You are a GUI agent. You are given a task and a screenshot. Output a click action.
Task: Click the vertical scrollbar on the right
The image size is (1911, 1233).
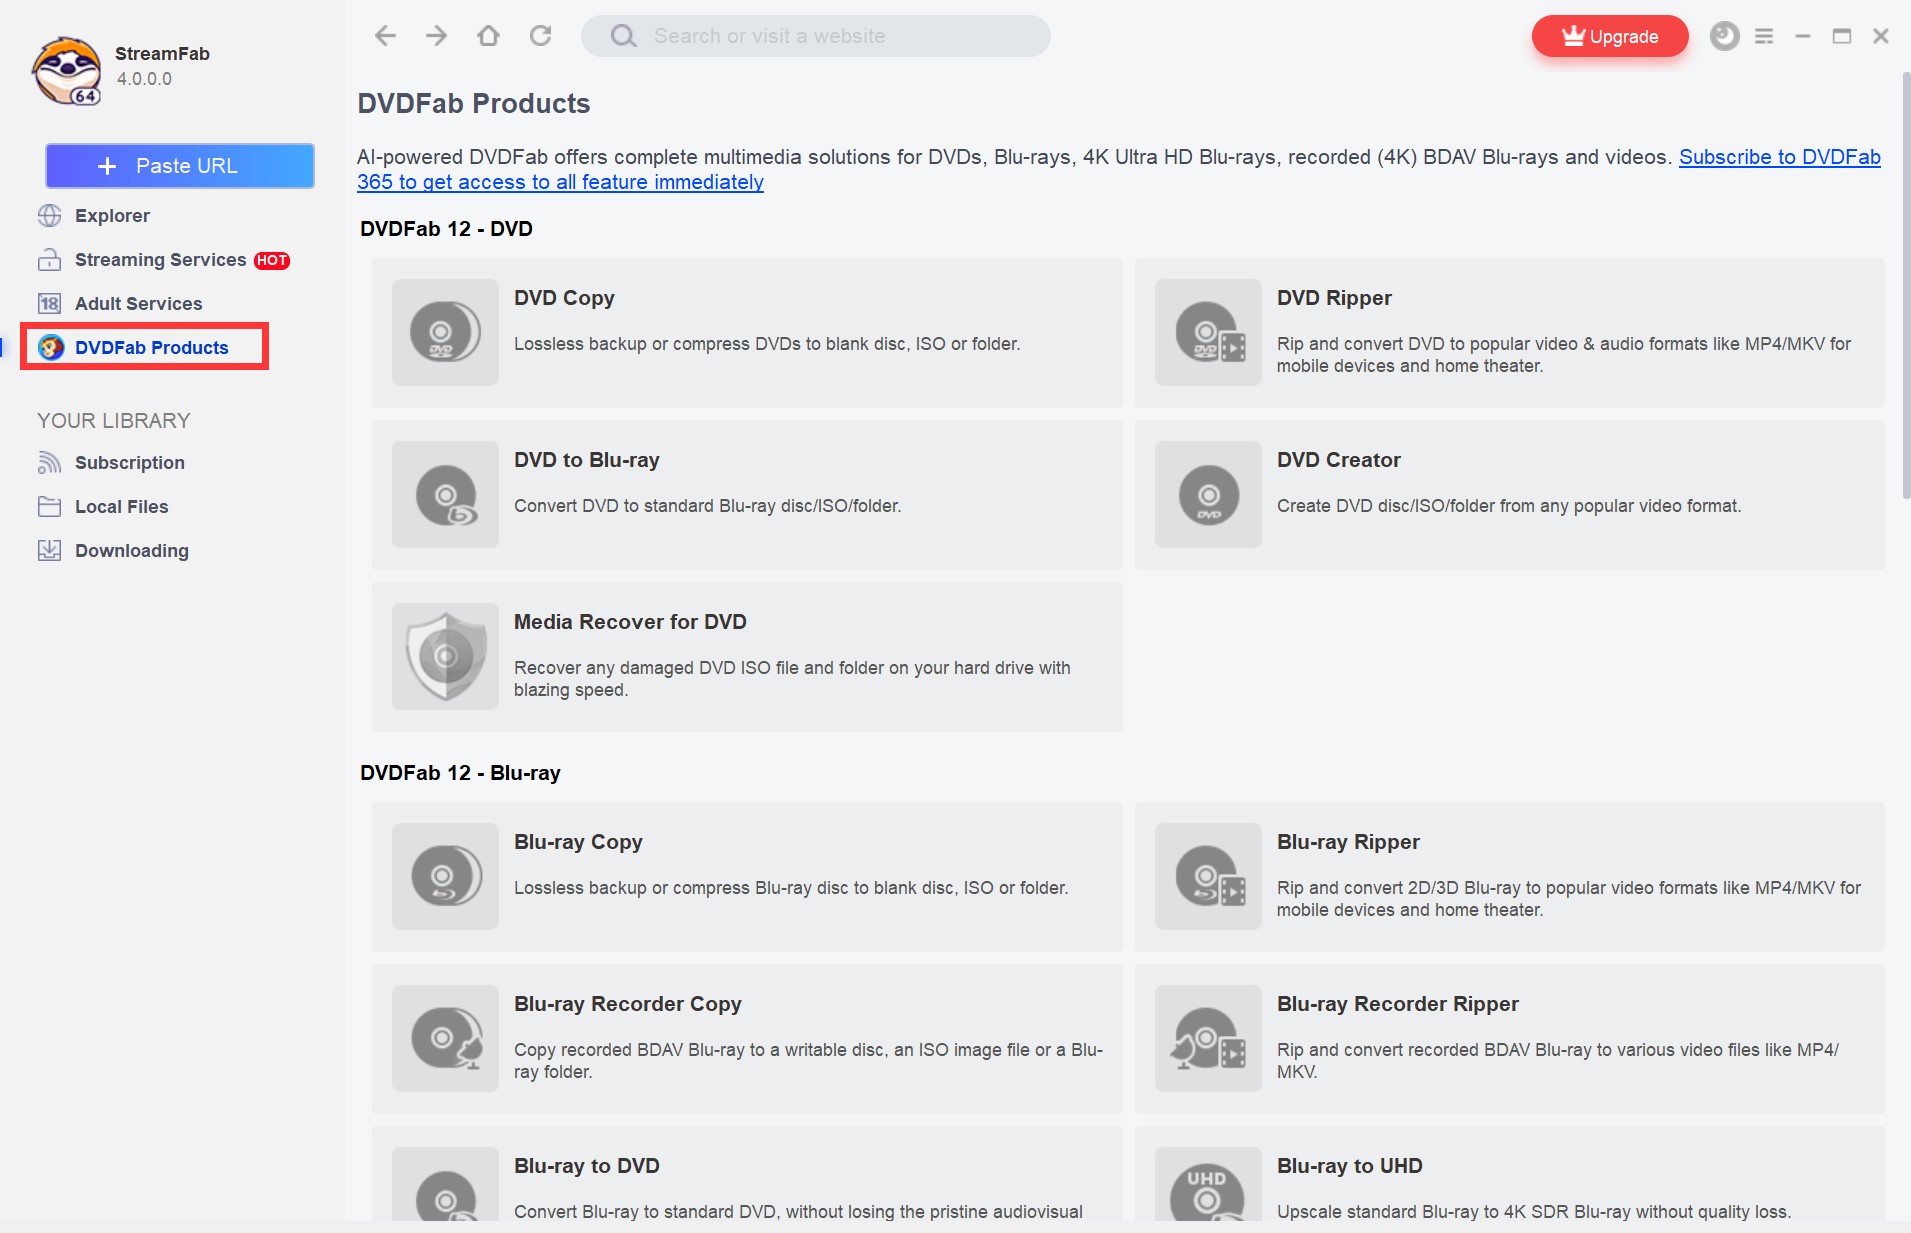(1905, 285)
